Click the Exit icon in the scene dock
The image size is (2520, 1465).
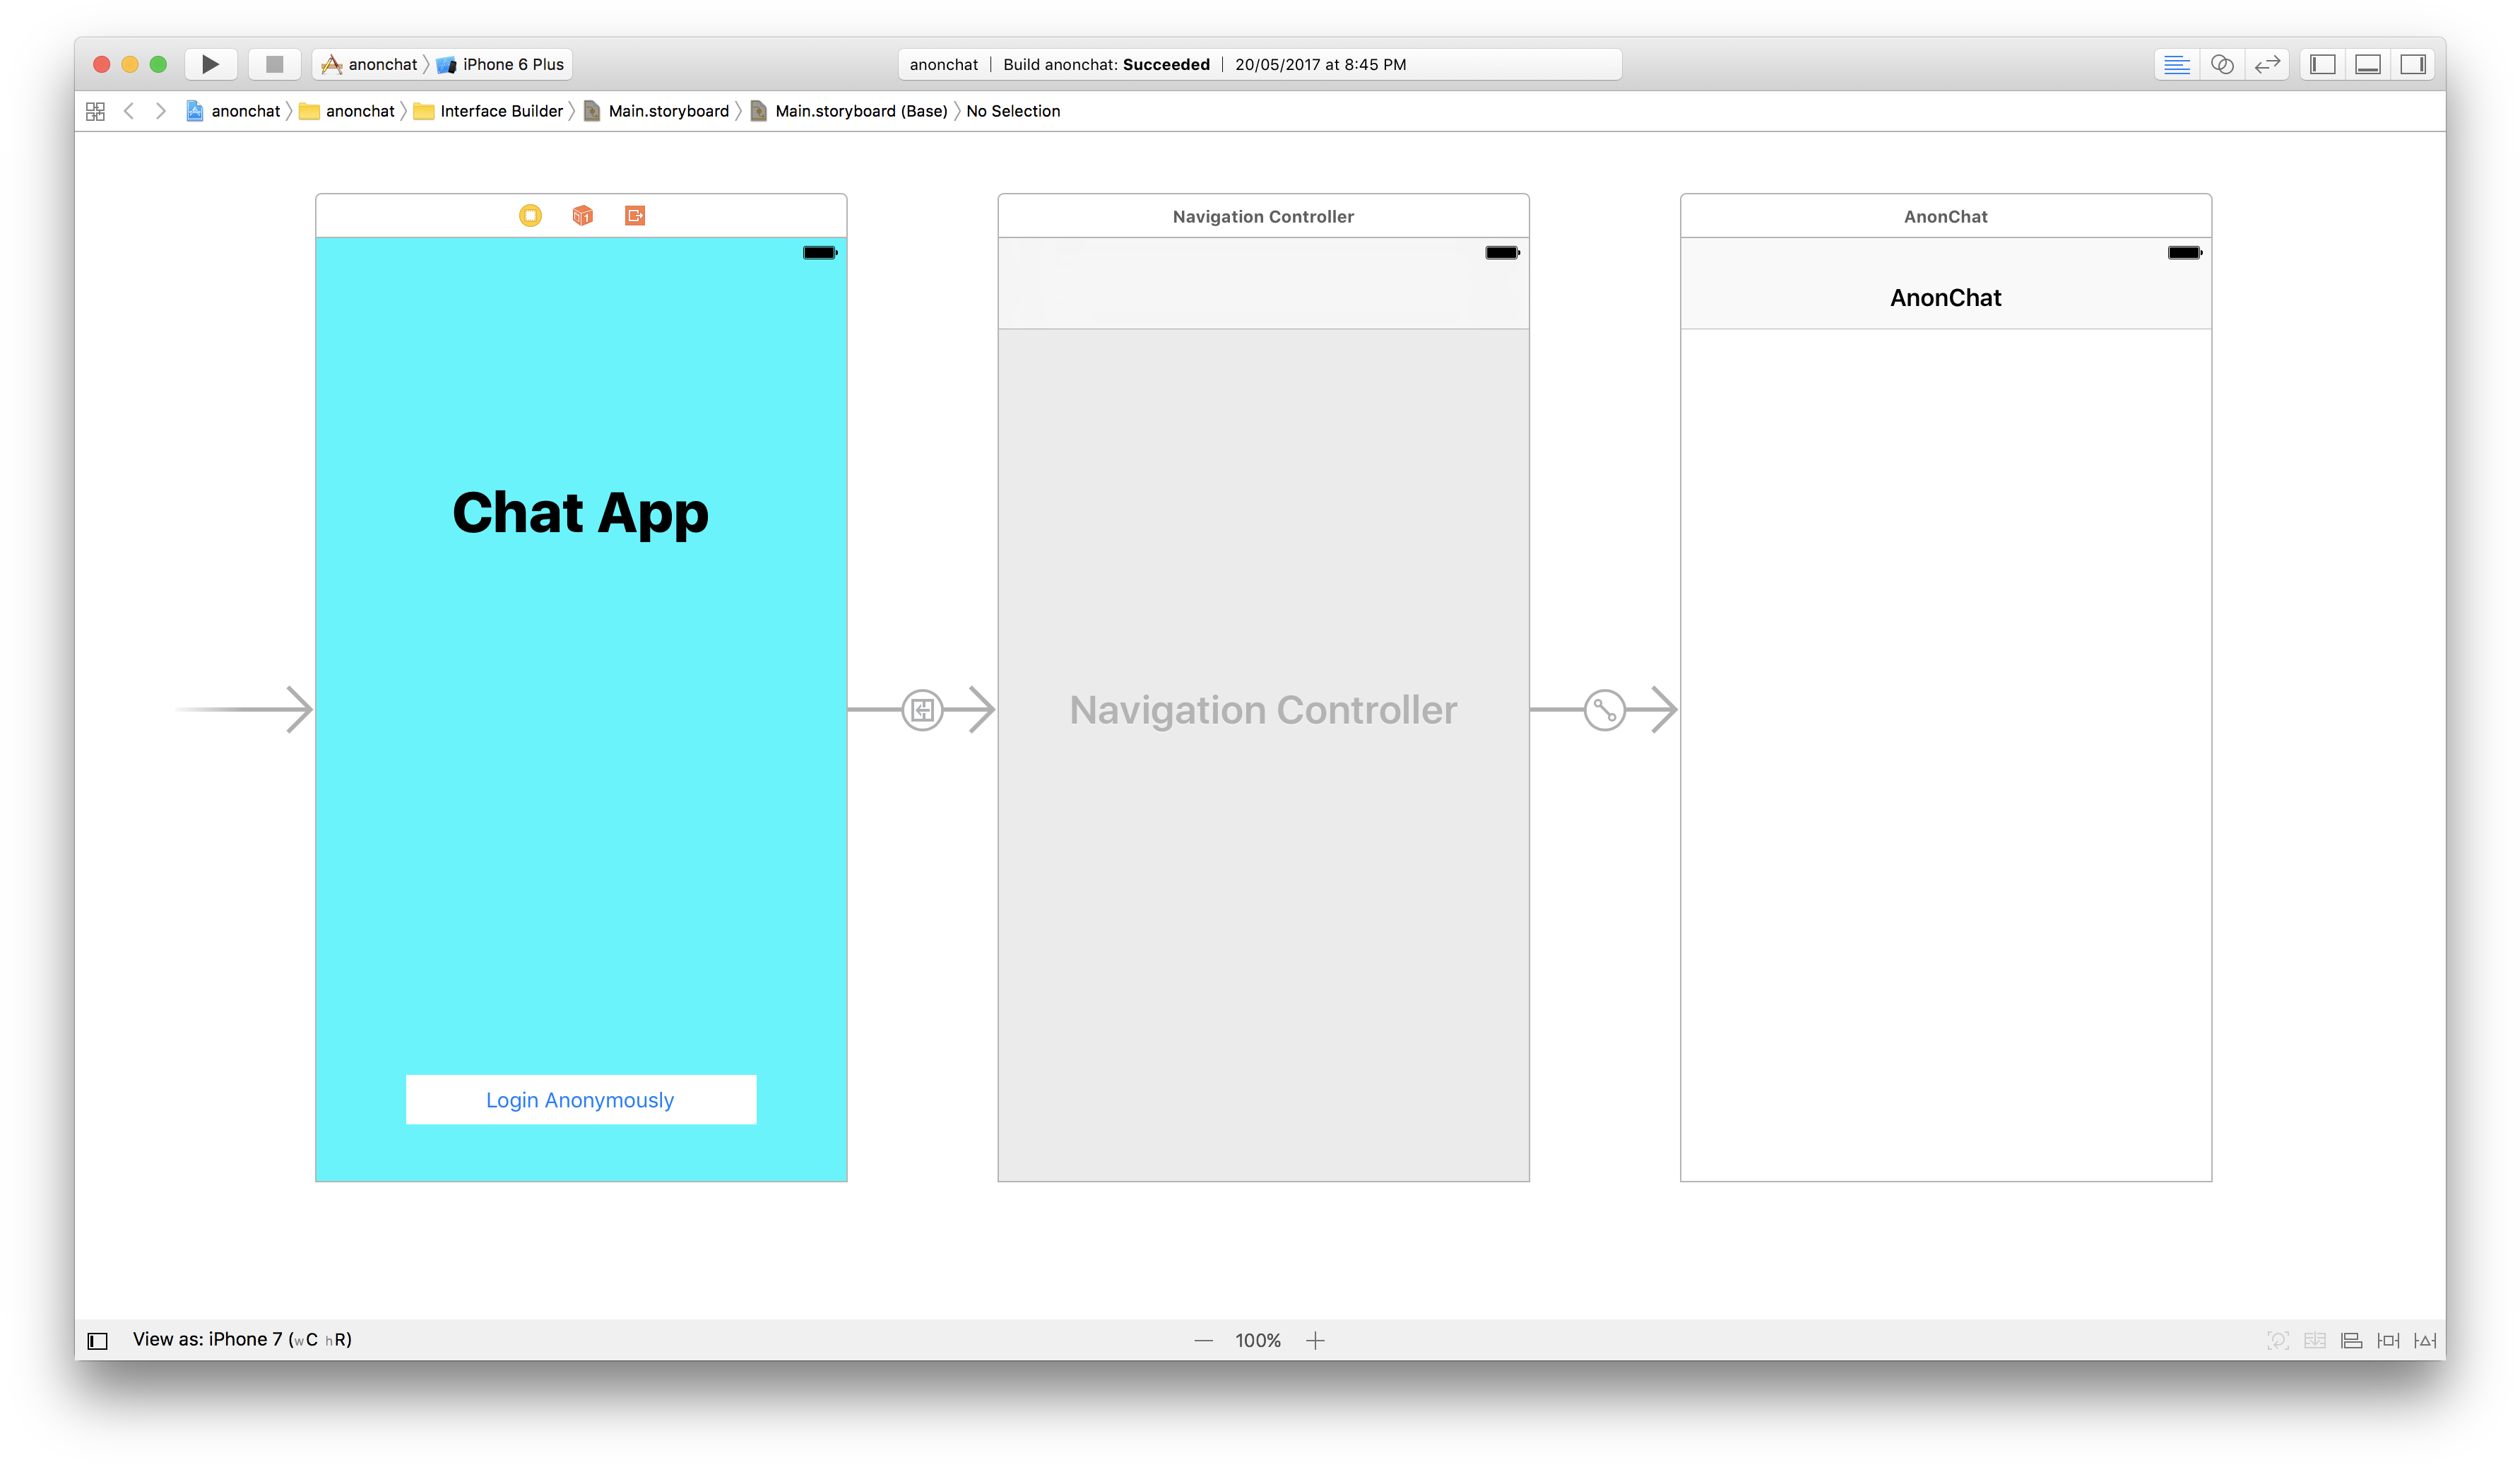pyautogui.click(x=634, y=215)
